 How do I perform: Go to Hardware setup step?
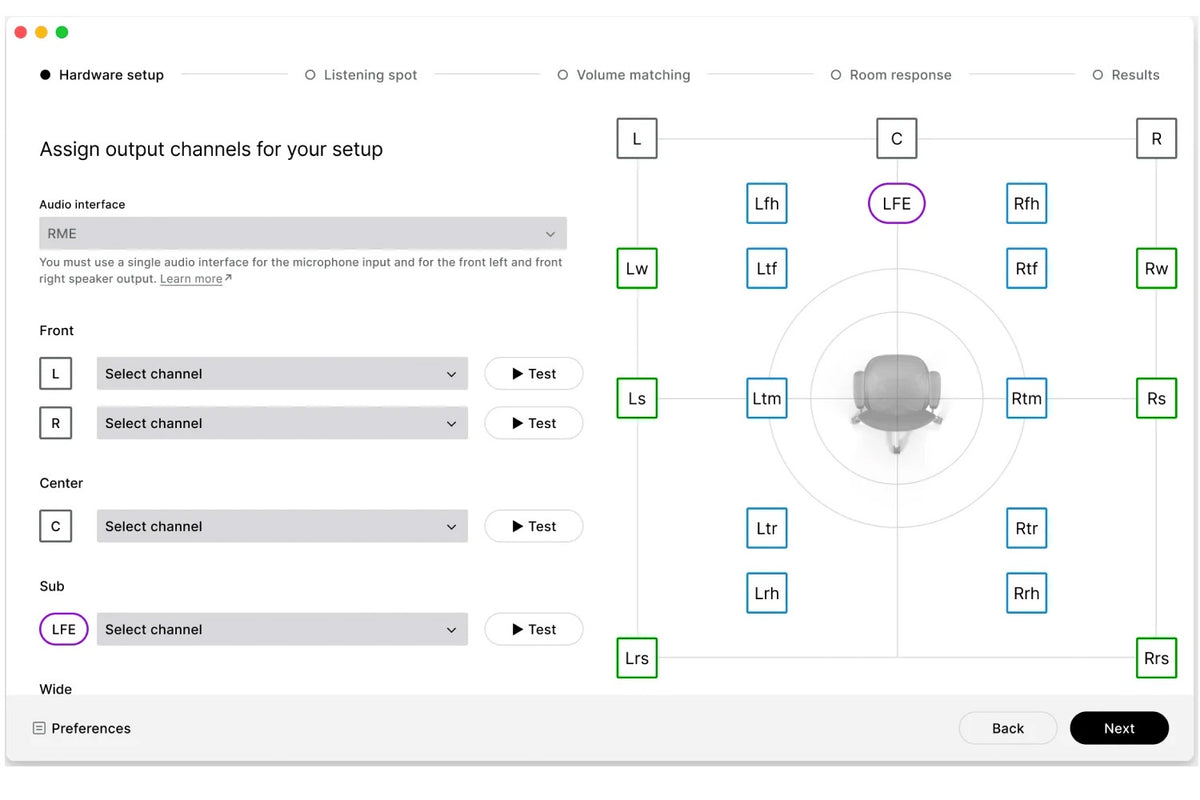[102, 75]
